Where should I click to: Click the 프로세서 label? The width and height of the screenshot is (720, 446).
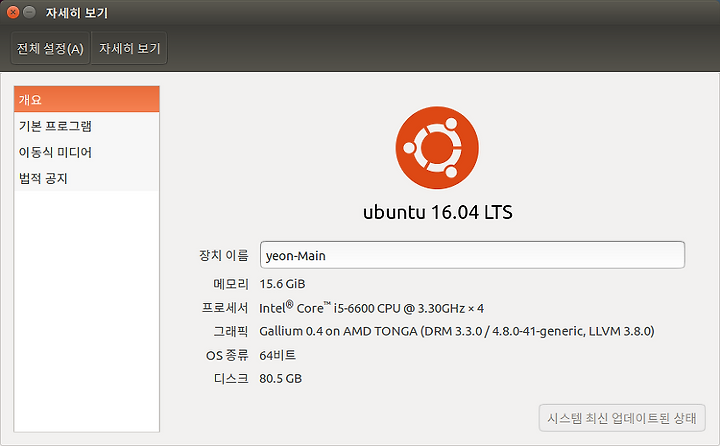click(x=225, y=308)
